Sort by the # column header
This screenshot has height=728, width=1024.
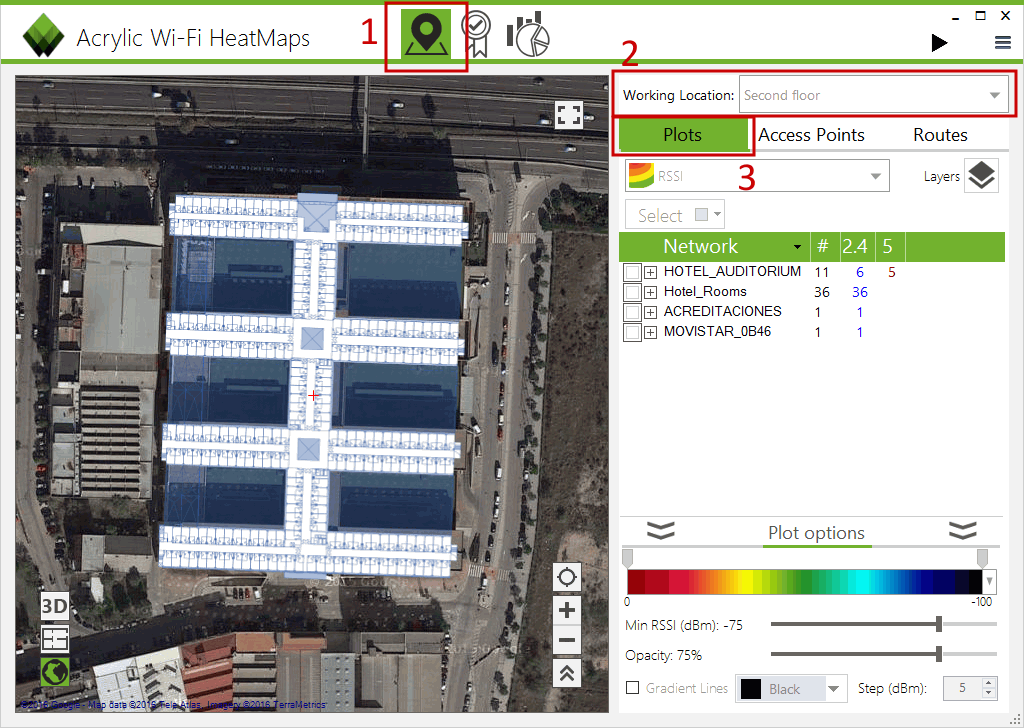click(x=823, y=246)
